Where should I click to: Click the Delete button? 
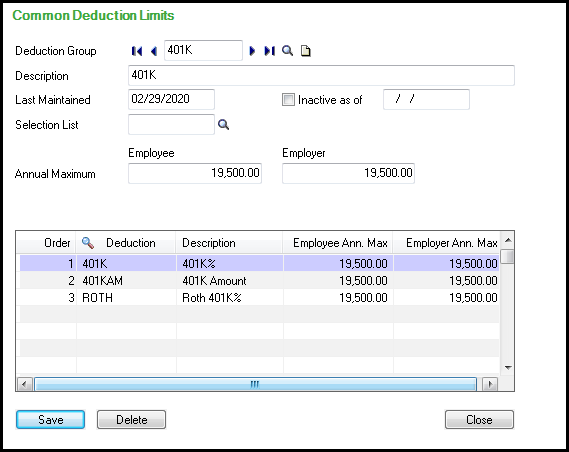click(x=131, y=420)
